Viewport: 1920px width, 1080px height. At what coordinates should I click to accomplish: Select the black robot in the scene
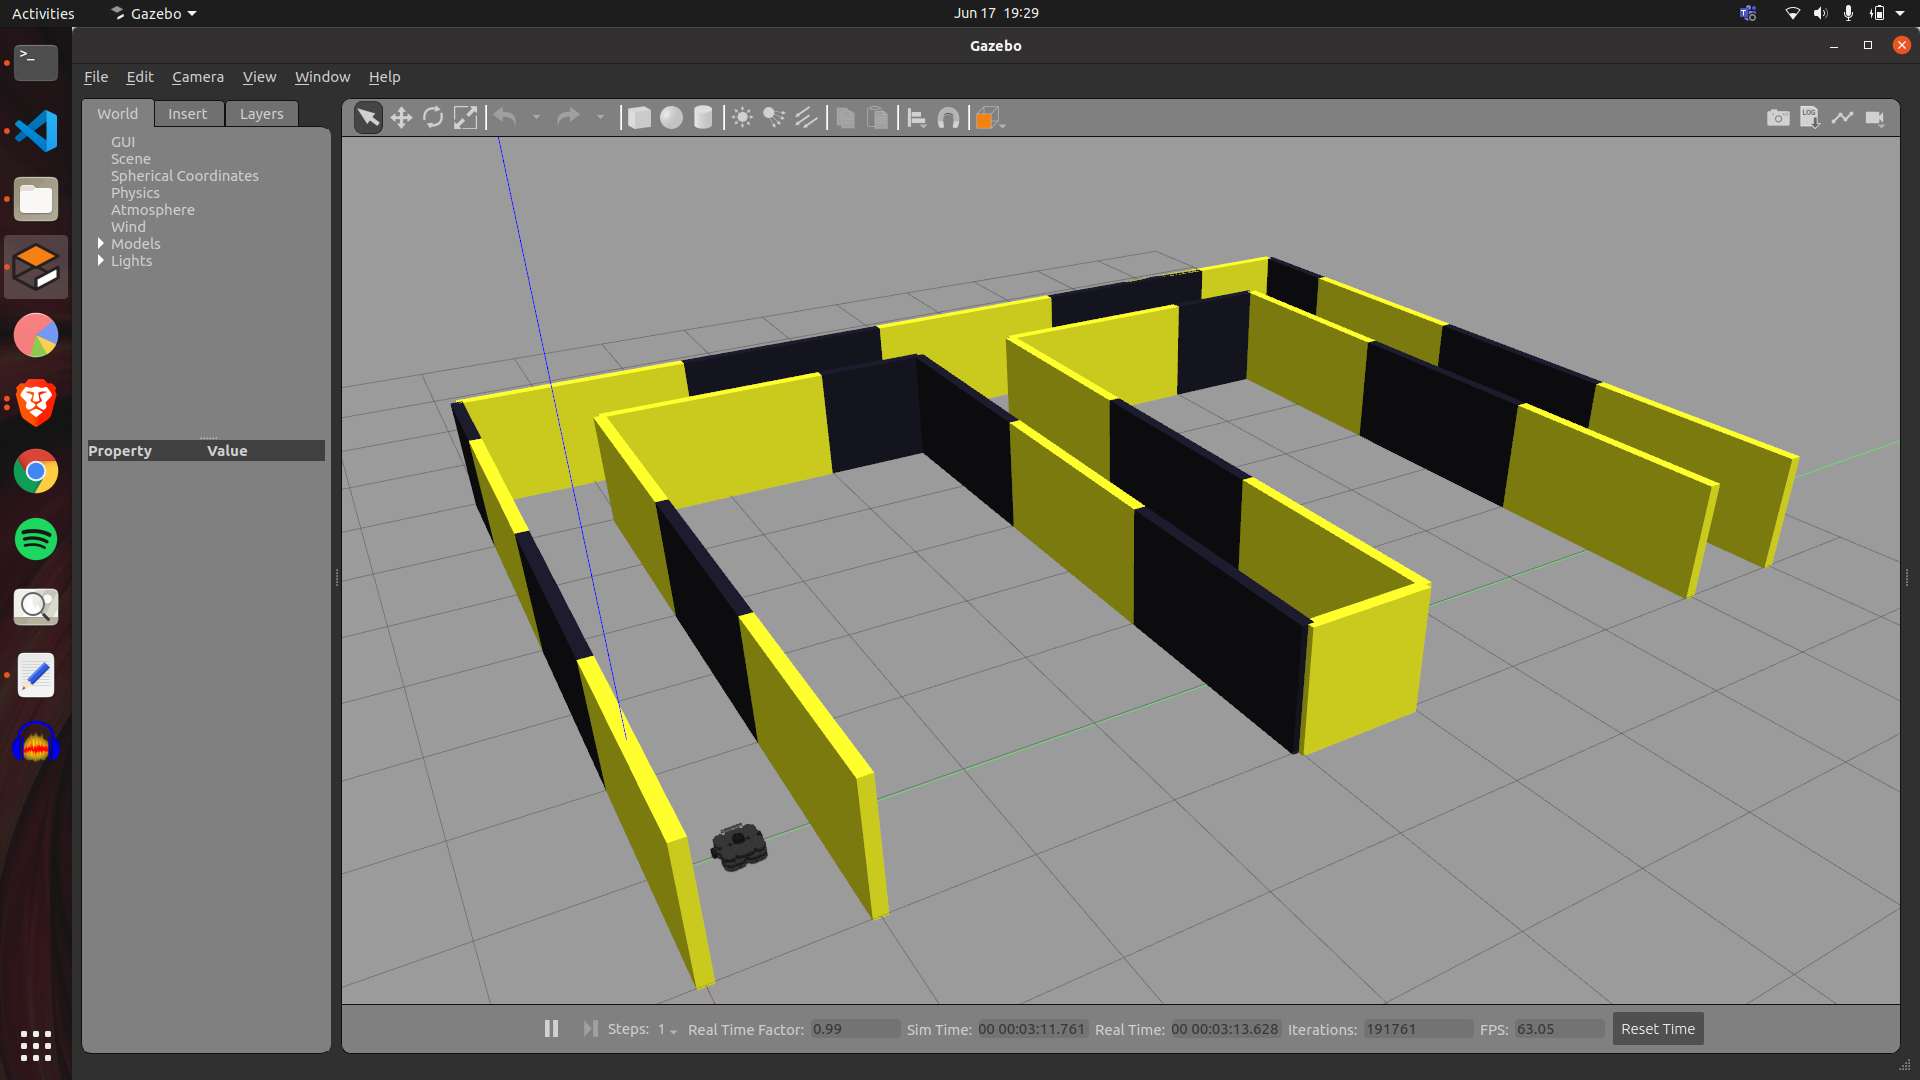click(x=739, y=846)
